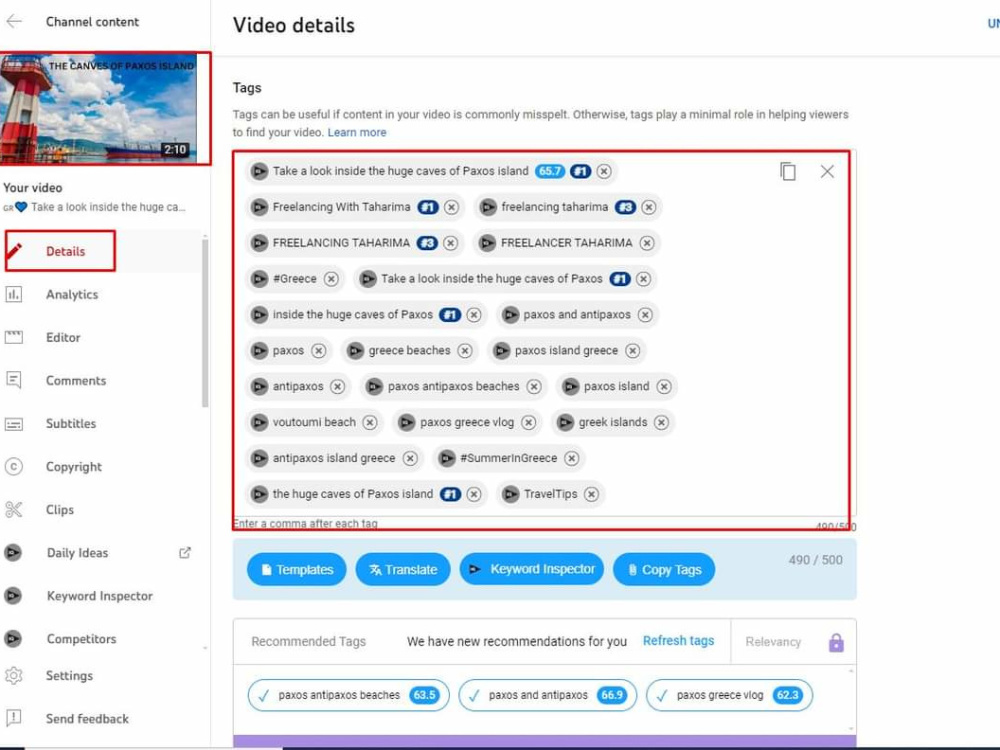Click the Refresh tags link
Screen dimensions: 1000x750
[679, 641]
